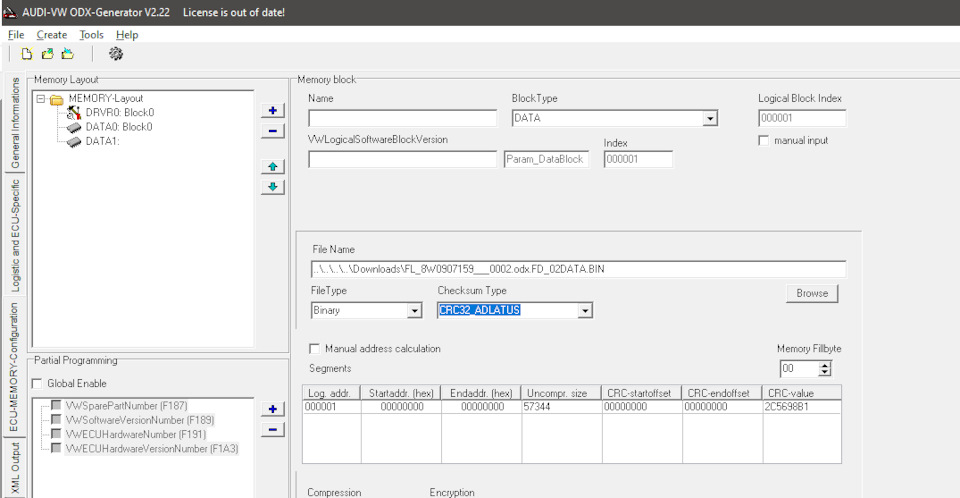Click the Save folder toolbar icon
Image resolution: width=960 pixels, height=498 pixels.
pyautogui.click(x=67, y=54)
